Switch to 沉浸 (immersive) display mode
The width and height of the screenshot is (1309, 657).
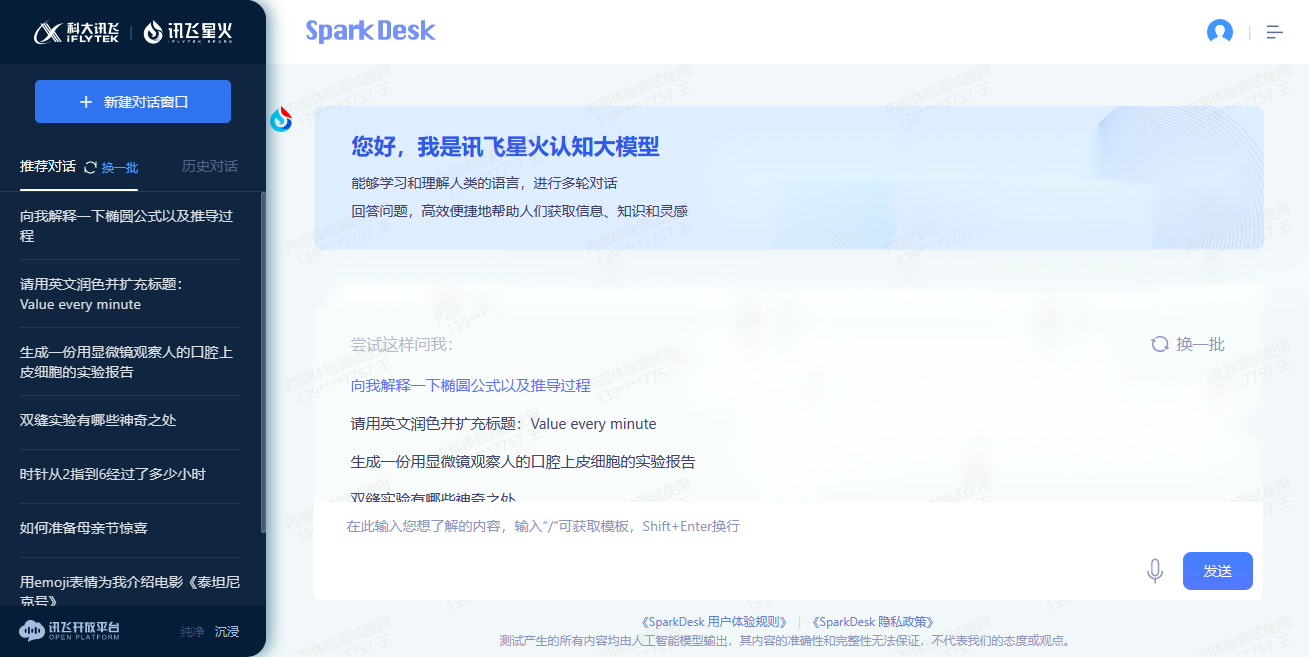[x=226, y=632]
